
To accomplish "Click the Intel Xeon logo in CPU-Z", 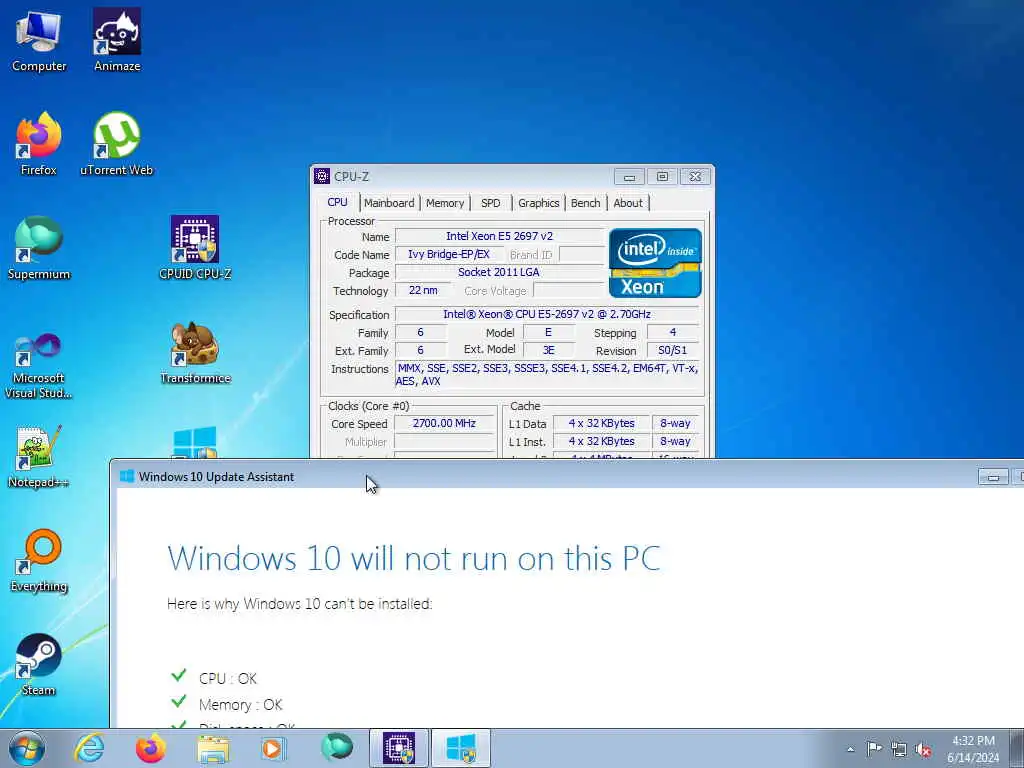I will coord(655,263).
